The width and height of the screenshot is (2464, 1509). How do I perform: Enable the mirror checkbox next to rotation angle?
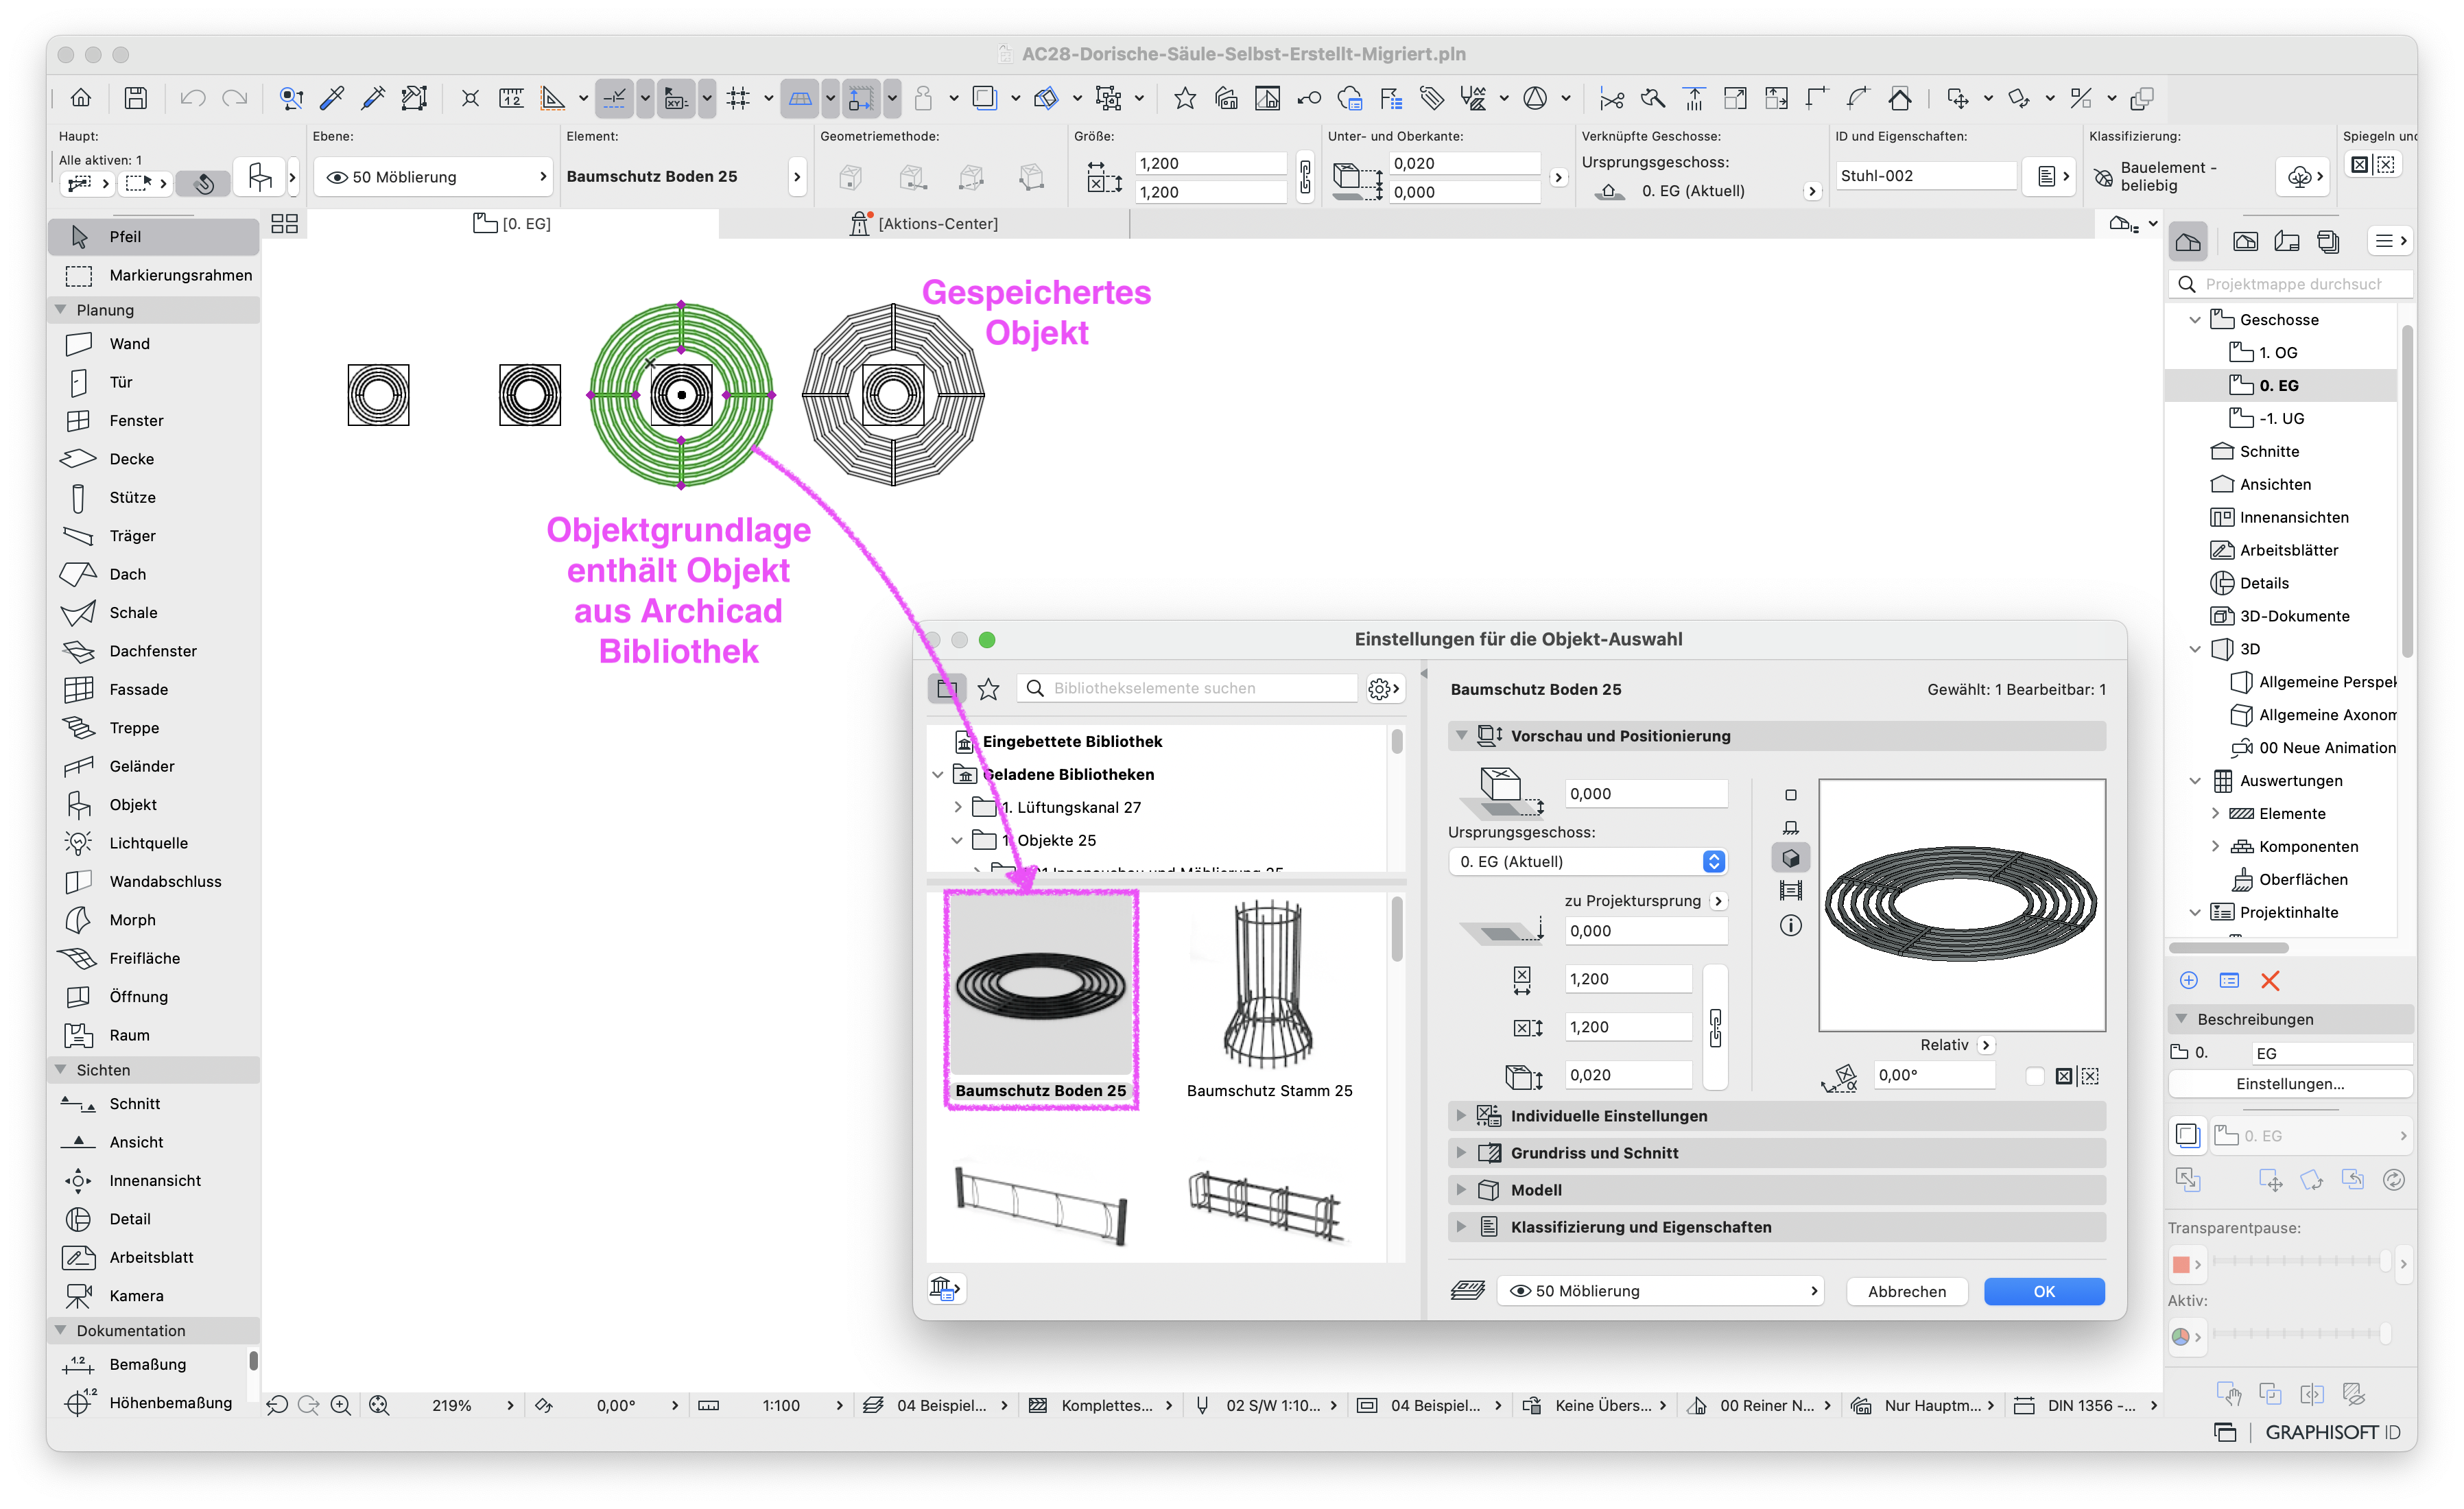[x=2034, y=1076]
